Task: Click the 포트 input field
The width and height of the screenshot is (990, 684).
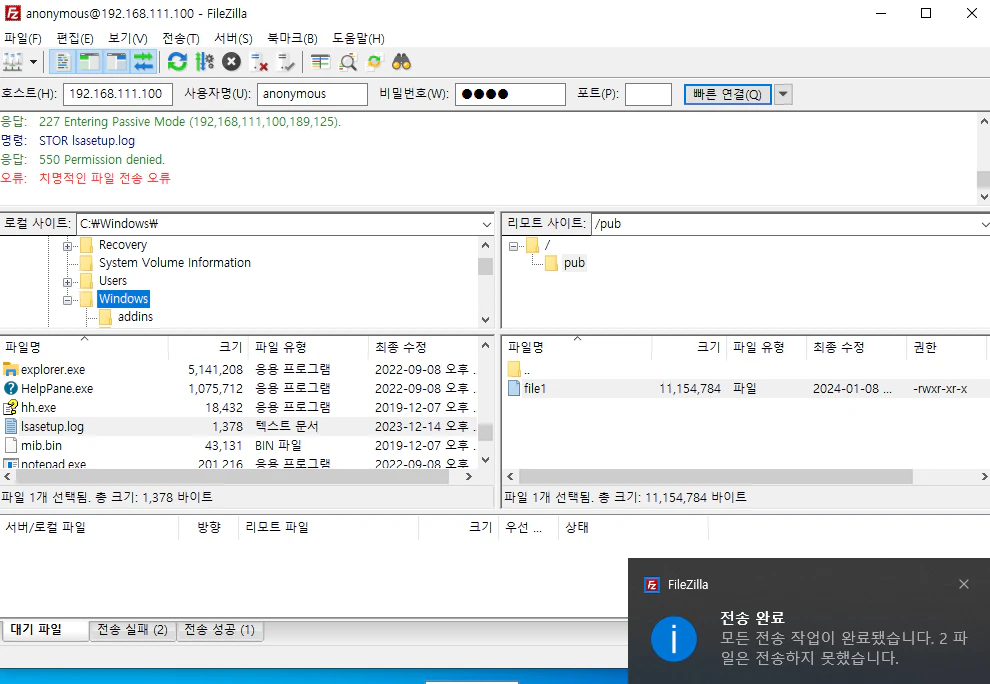Action: pos(648,94)
